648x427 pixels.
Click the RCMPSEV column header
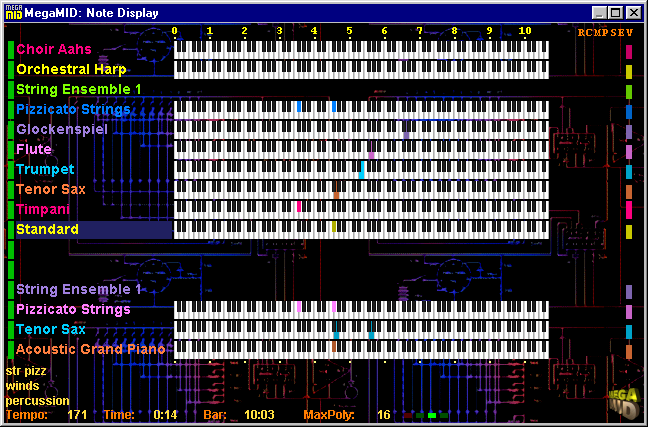[605, 33]
